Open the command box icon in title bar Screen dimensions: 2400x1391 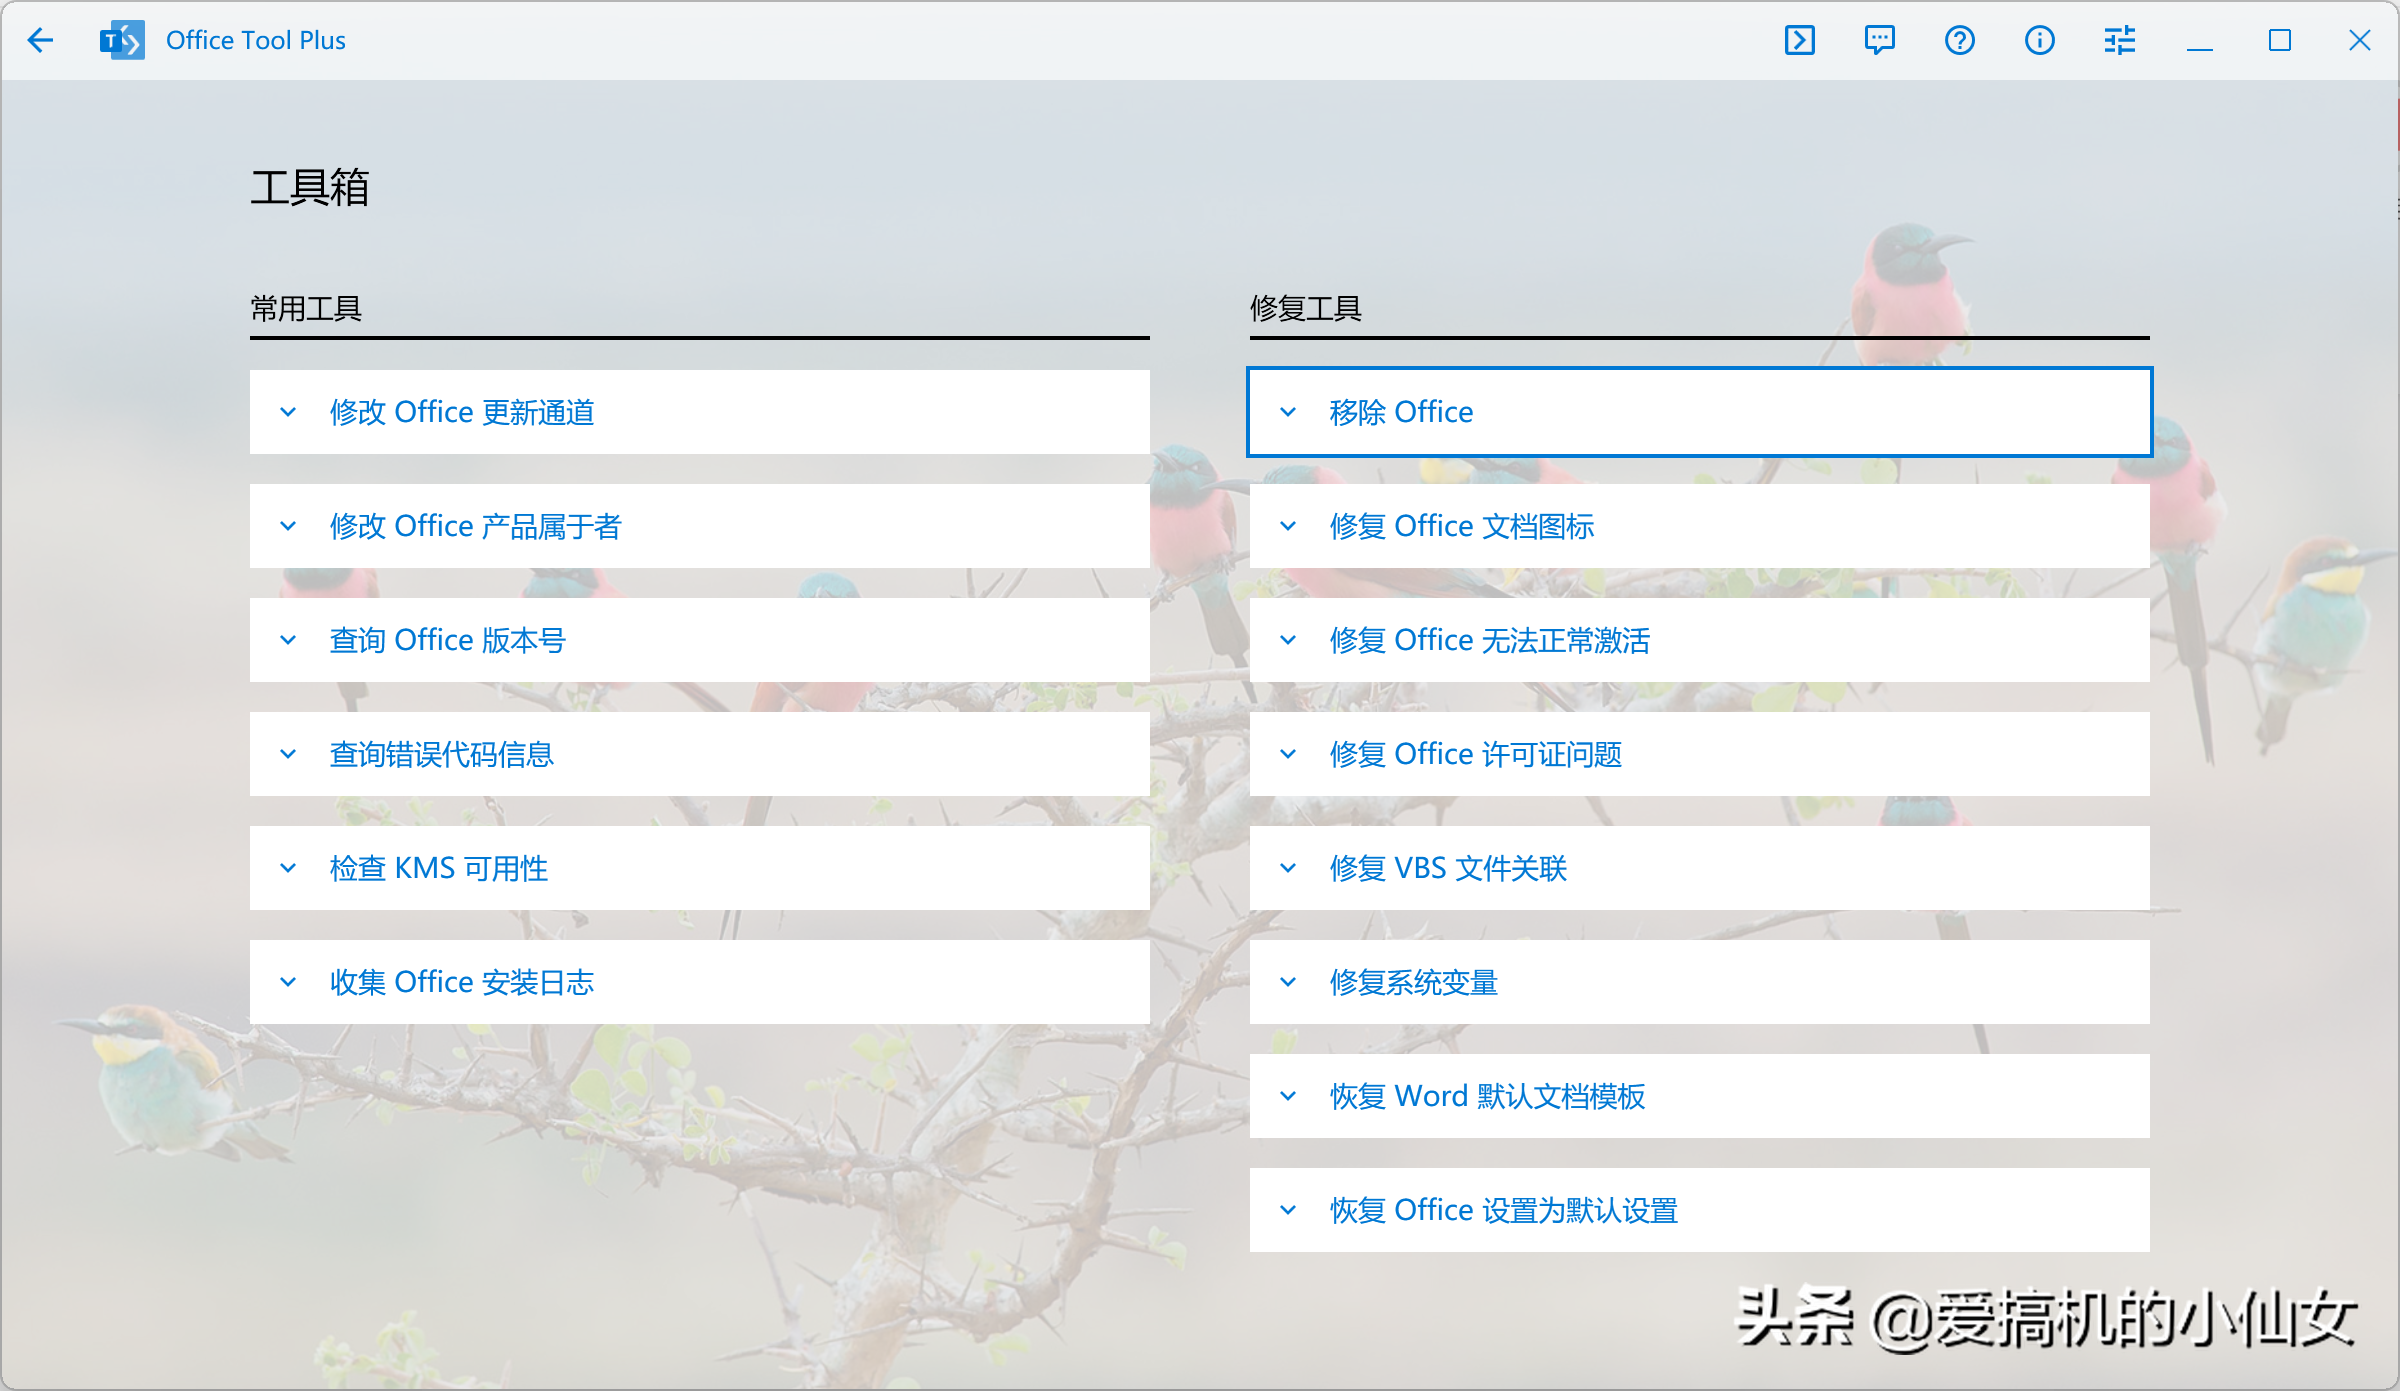pyautogui.click(x=1800, y=40)
